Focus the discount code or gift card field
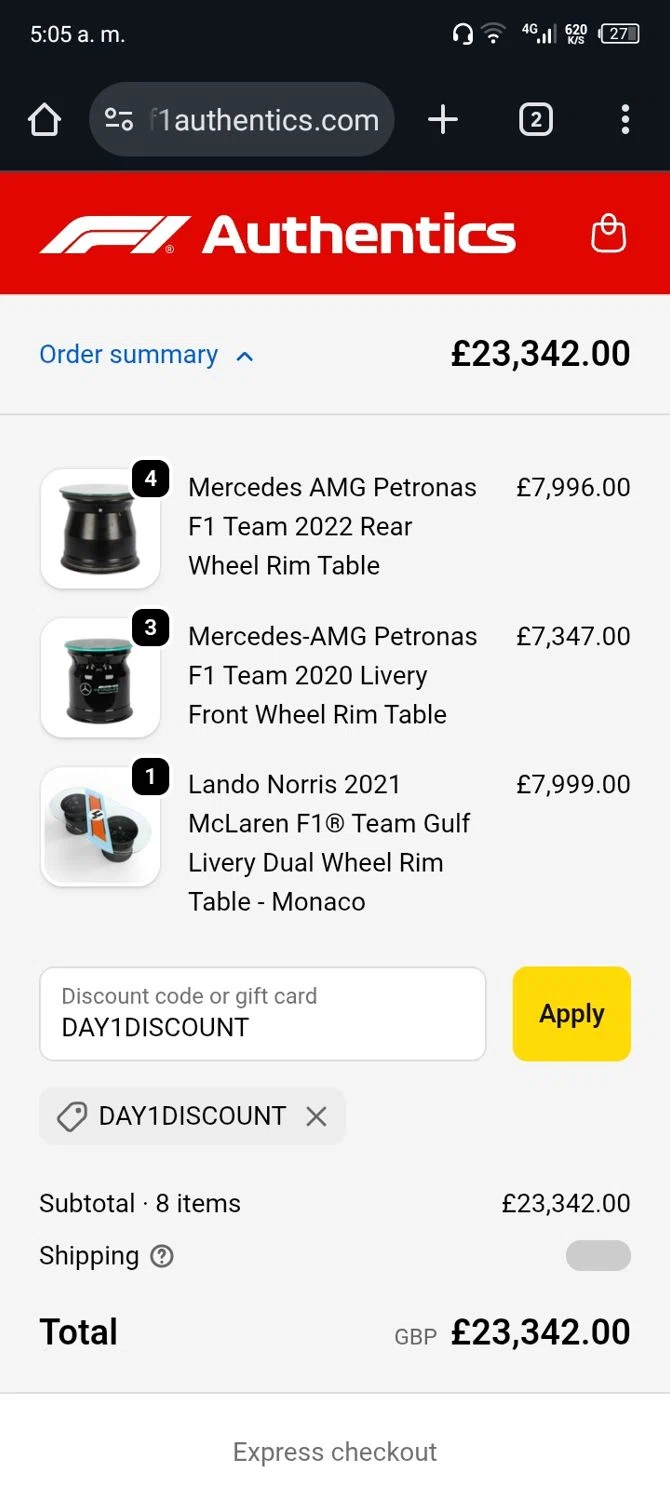This screenshot has height=1500, width=670. [262, 1014]
